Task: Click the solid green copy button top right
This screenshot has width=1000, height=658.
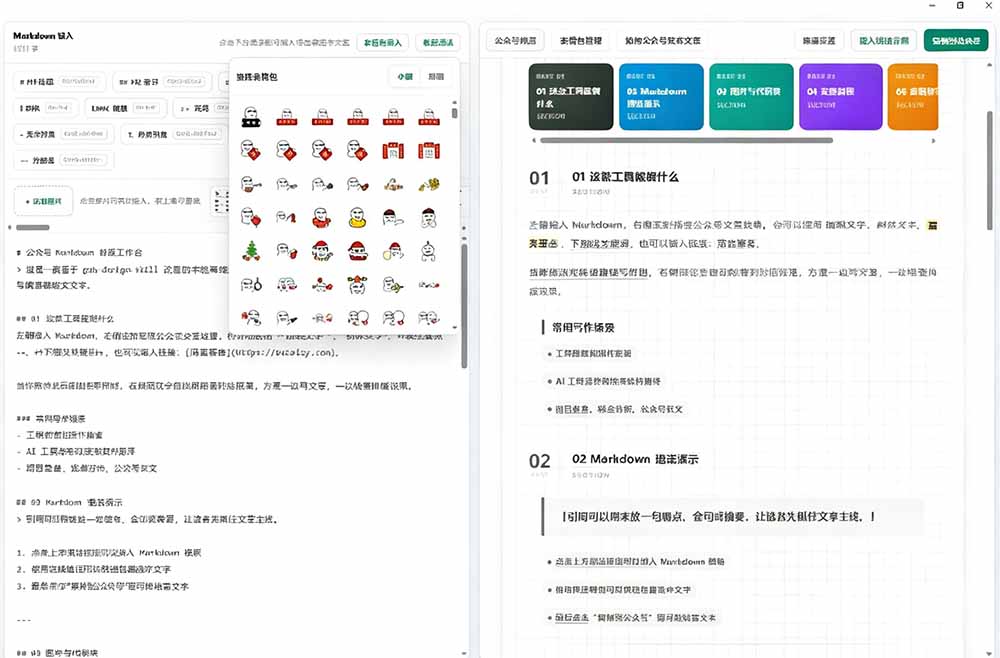Action: pyautogui.click(x=956, y=40)
